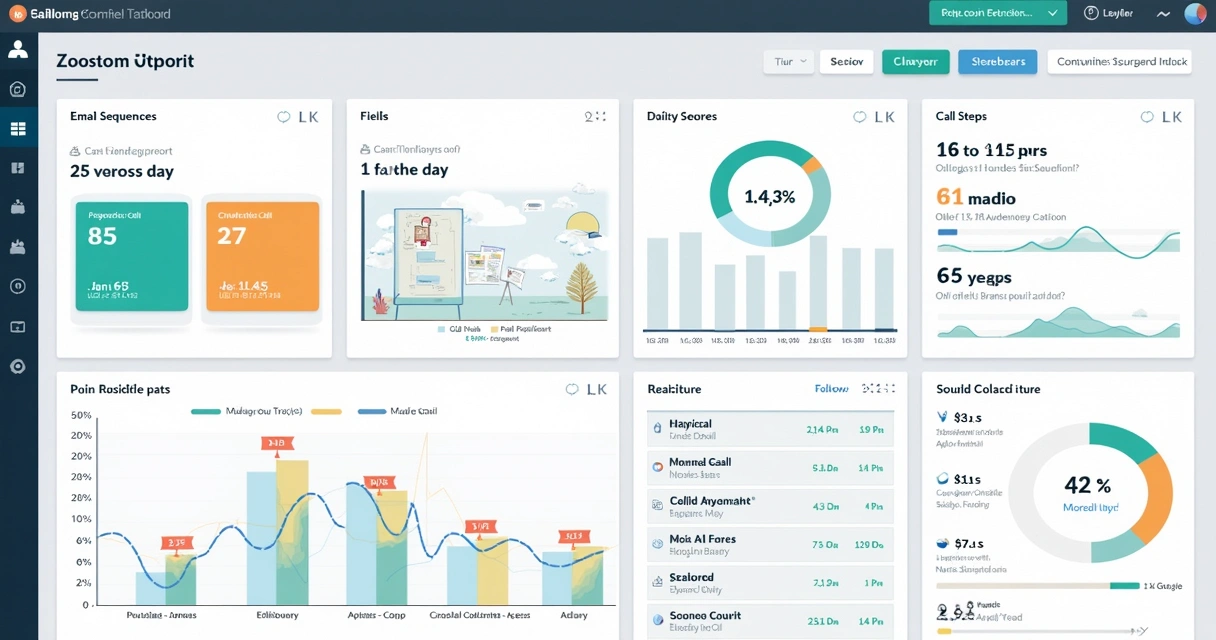
Task: Expand the chevron next to Leyller in top bar
Action: click(1163, 14)
